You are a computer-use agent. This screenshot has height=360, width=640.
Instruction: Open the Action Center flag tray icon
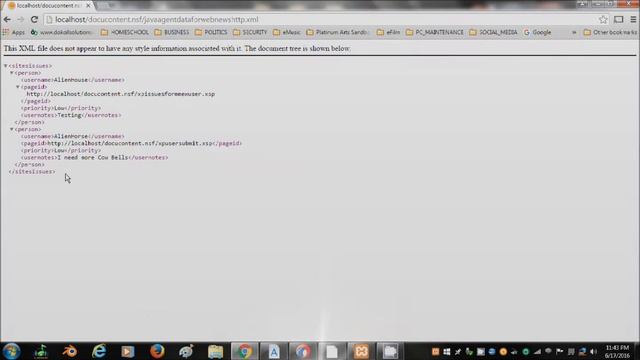560,351
